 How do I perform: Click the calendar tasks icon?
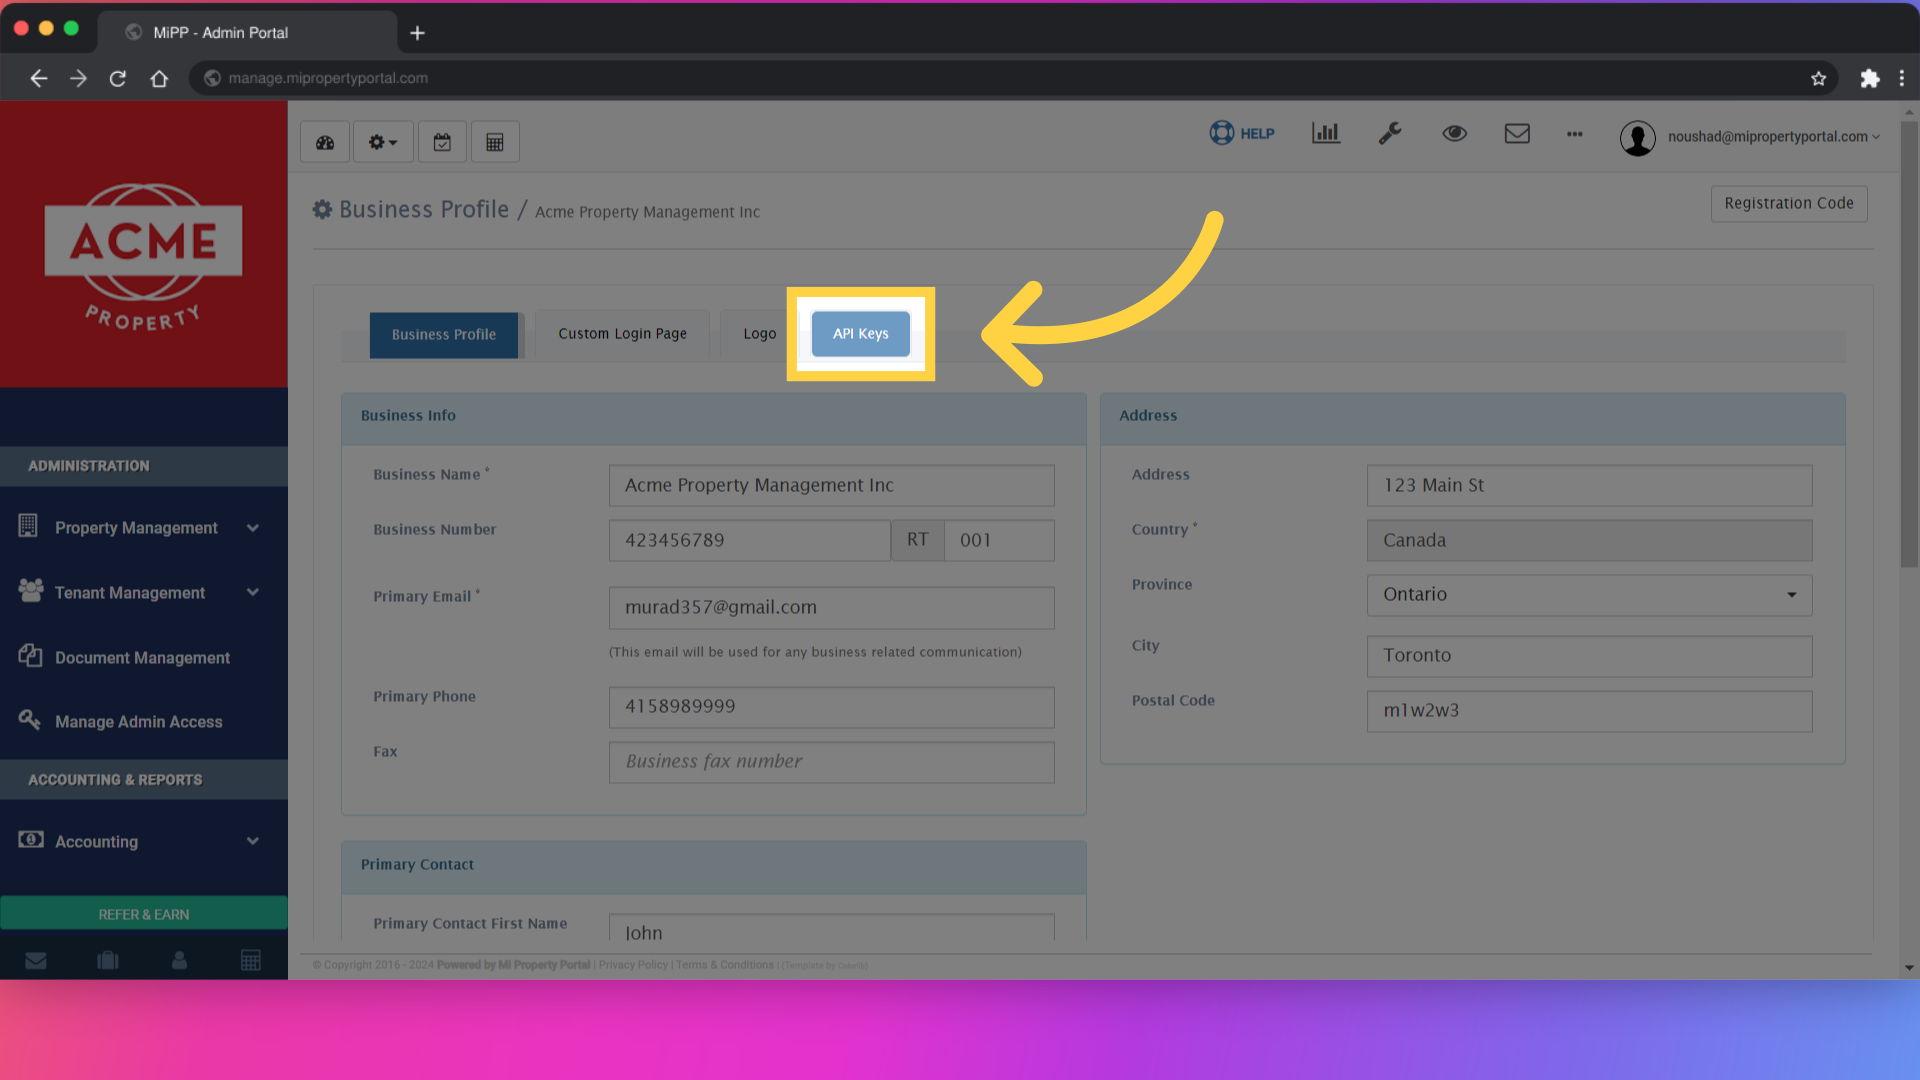tap(442, 141)
